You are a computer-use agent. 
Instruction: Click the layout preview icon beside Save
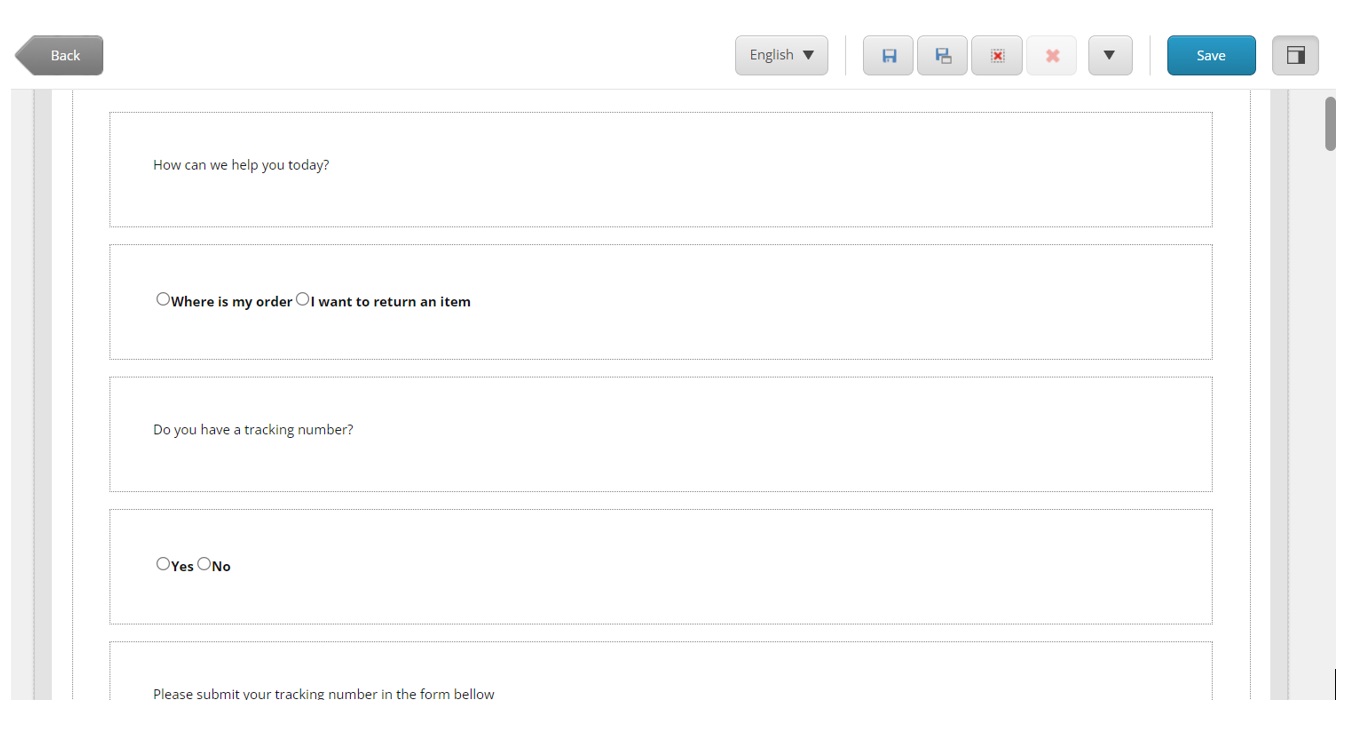tap(1295, 55)
